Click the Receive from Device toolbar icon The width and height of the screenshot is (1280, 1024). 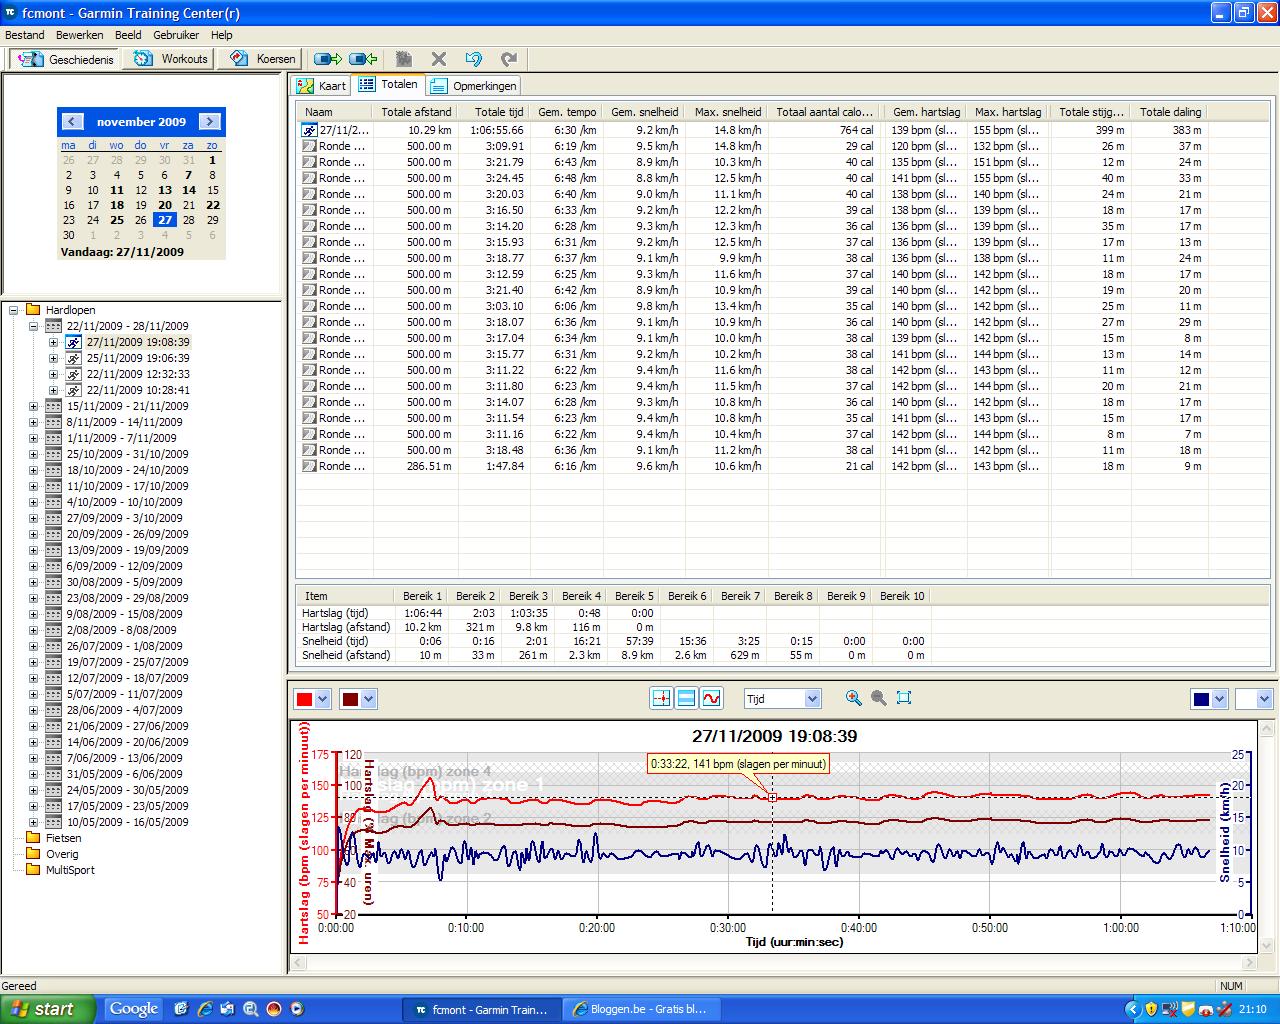363,59
